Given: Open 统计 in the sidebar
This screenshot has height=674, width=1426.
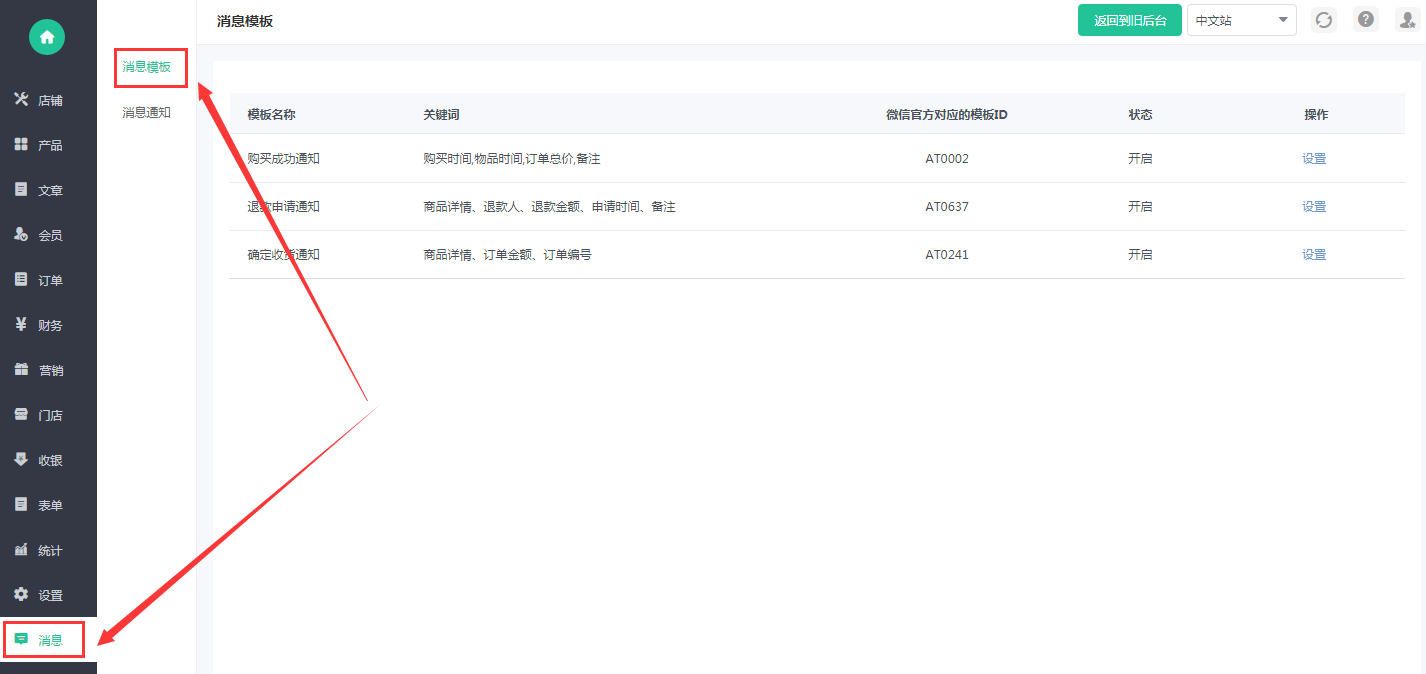Looking at the screenshot, I should pyautogui.click(x=48, y=550).
